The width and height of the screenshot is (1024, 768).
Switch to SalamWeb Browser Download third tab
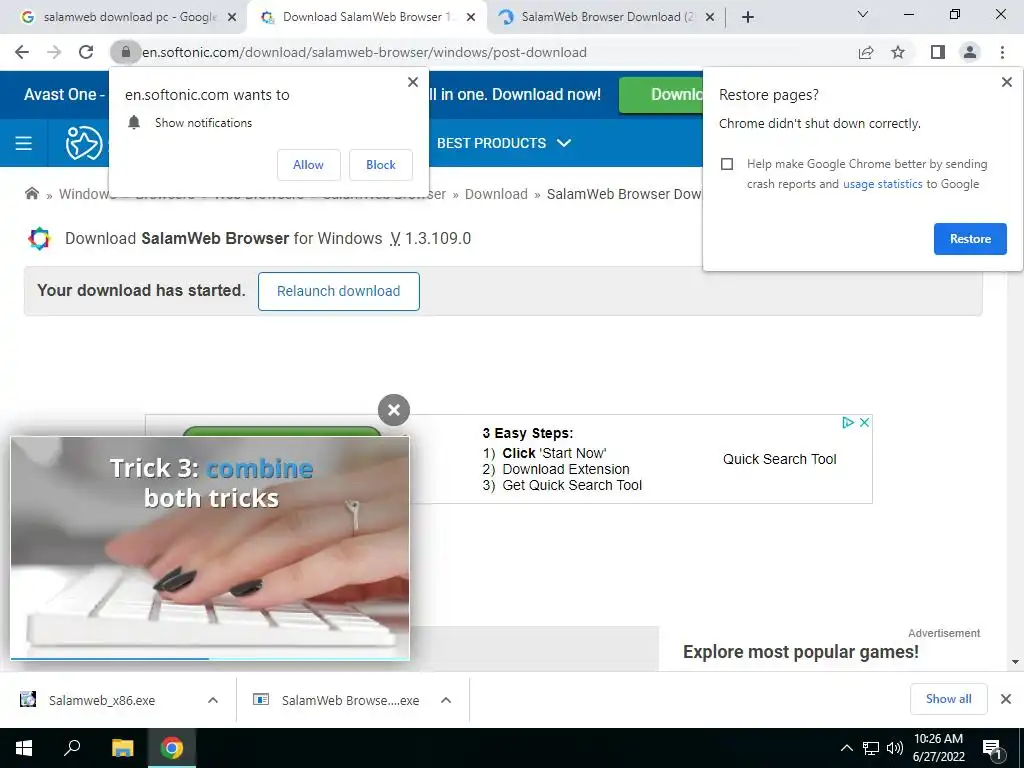605,17
